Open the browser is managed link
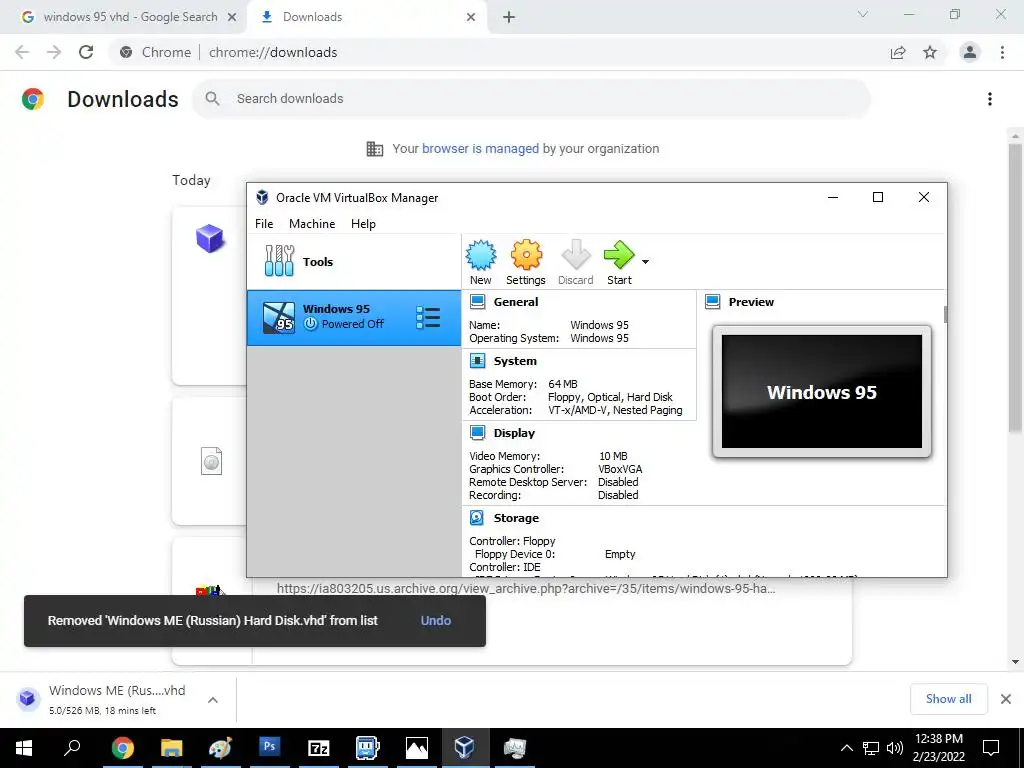Screen dimensions: 1024x768 [x=480, y=149]
